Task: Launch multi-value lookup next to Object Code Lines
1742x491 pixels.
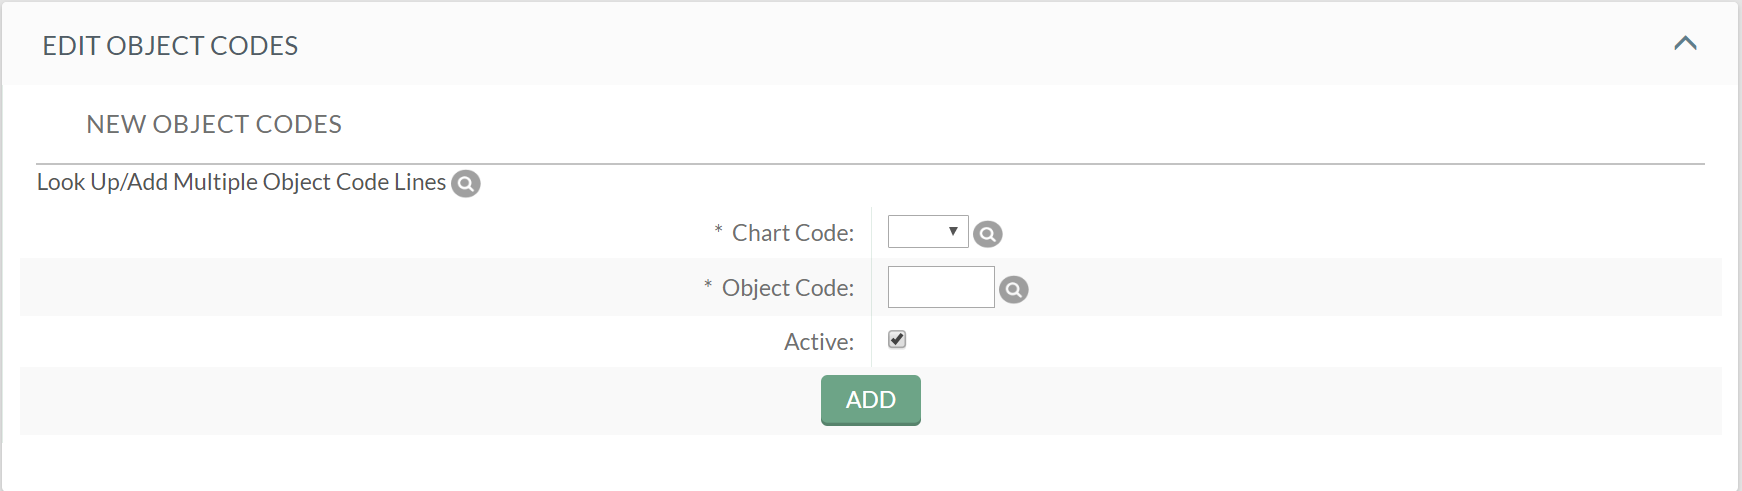Action: point(466,184)
